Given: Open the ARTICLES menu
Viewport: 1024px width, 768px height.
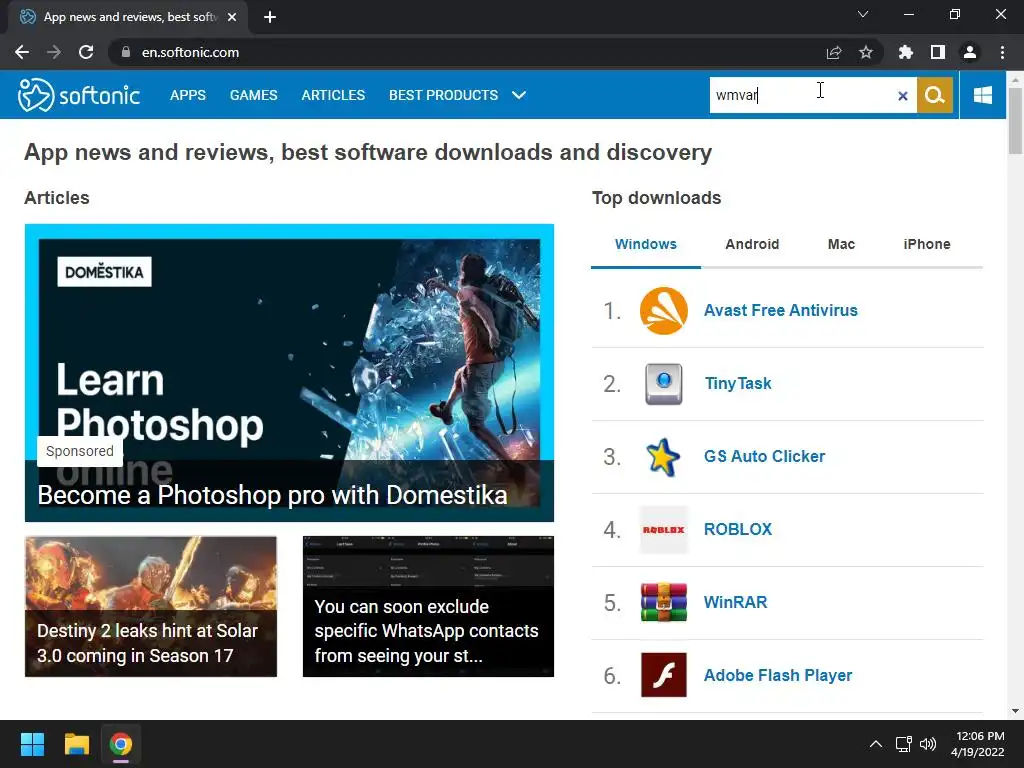Looking at the screenshot, I should coord(333,95).
